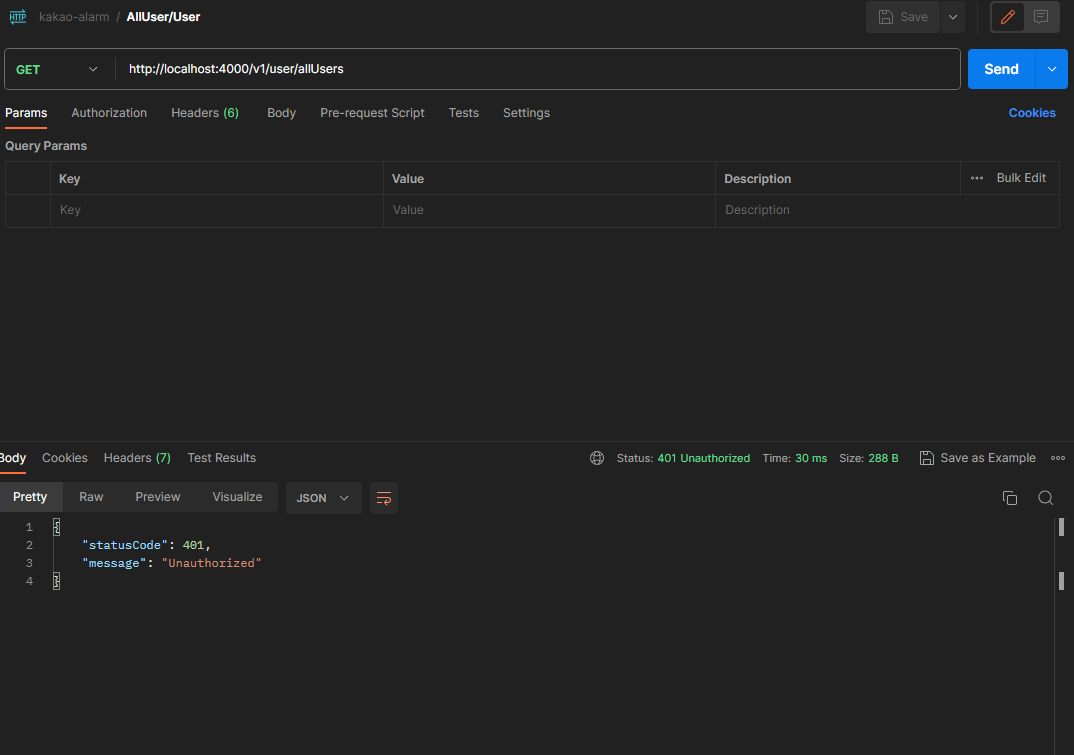Click the request URL input field
Viewport: 1074px width, 755px height.
click(x=537, y=69)
